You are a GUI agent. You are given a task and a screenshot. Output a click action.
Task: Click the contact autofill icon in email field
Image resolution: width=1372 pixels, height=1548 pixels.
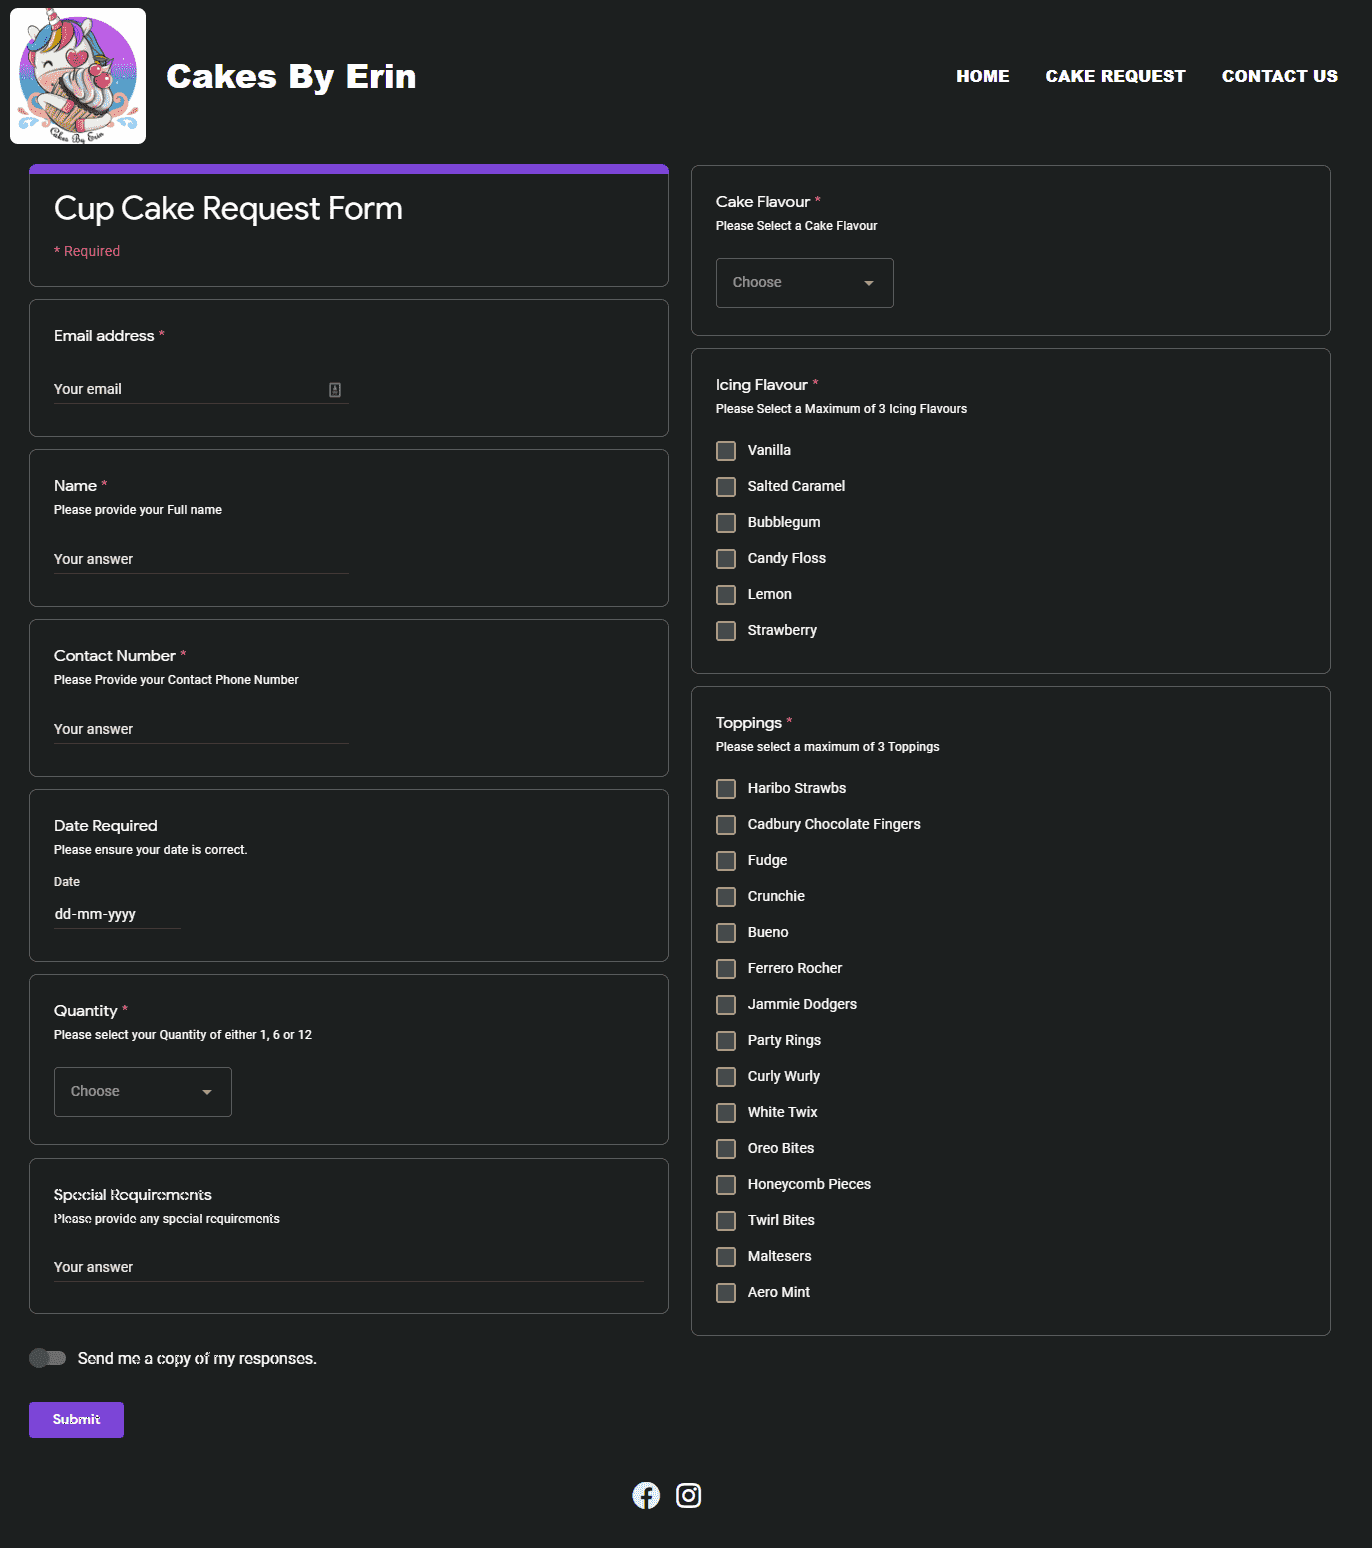pos(335,390)
